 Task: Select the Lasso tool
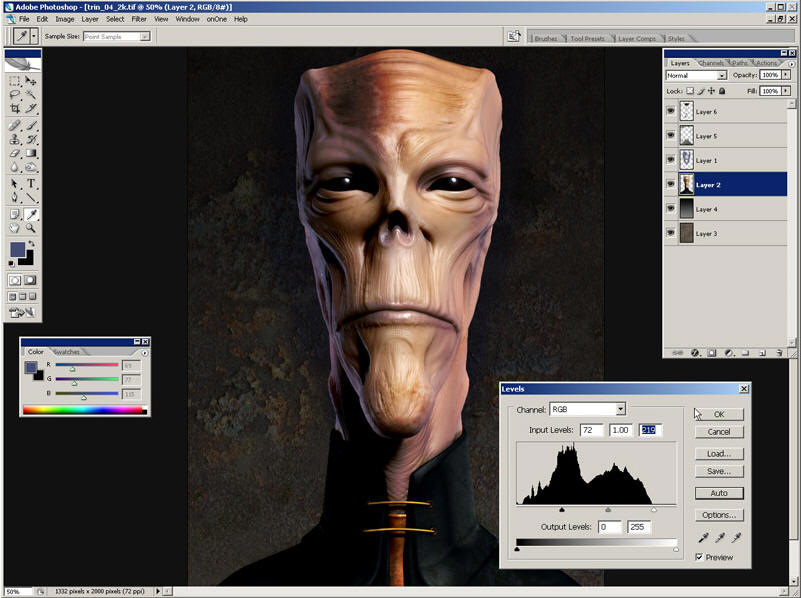(15, 94)
